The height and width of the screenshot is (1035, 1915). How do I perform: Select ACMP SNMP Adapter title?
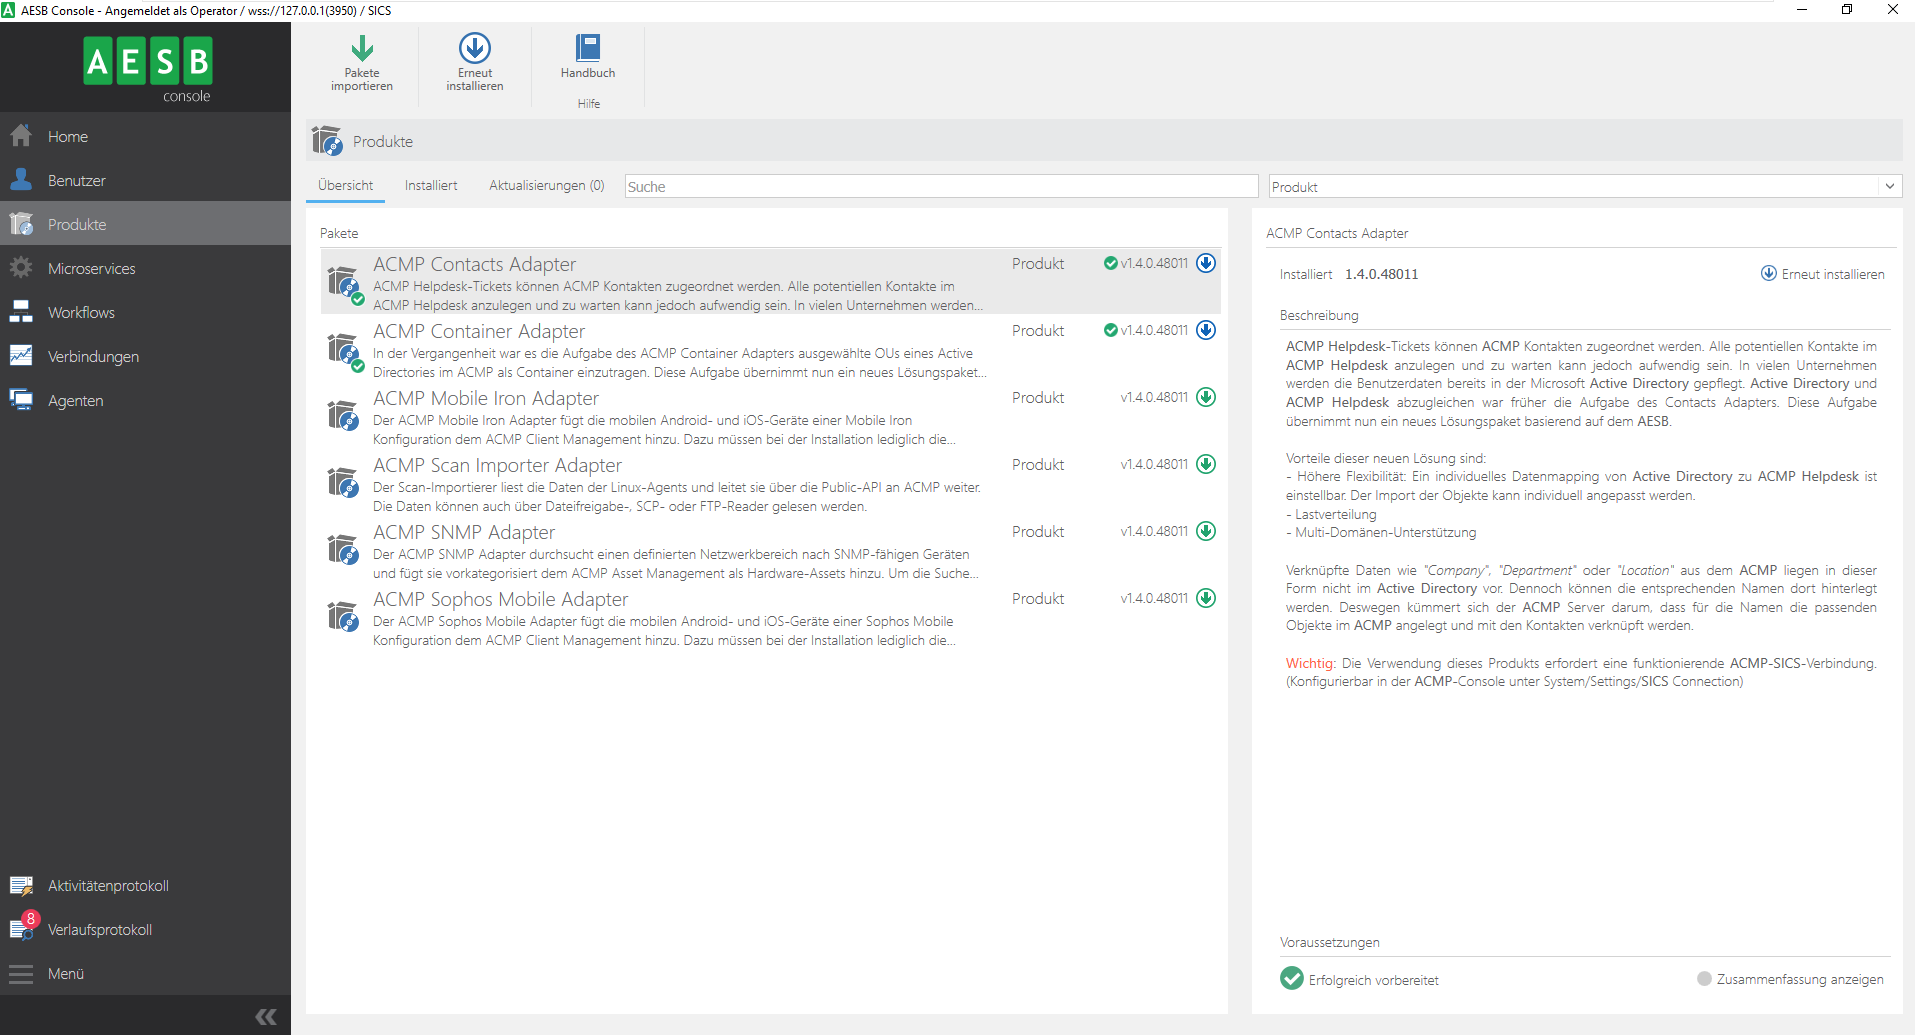coord(464,532)
